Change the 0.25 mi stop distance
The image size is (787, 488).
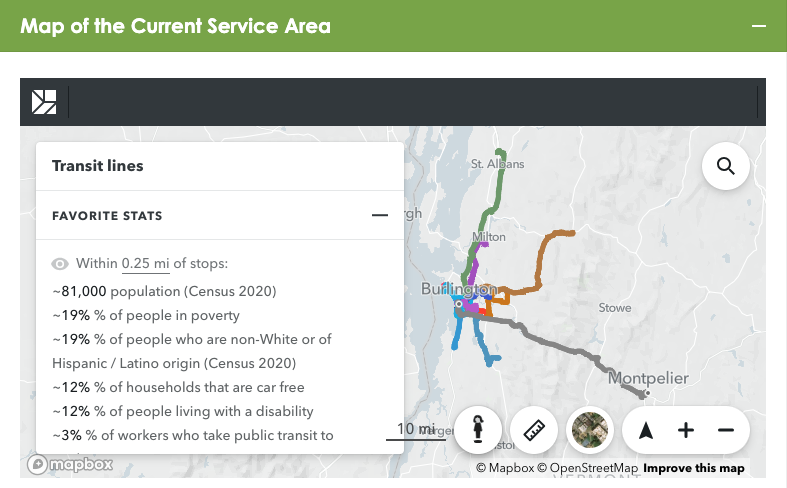click(x=144, y=264)
